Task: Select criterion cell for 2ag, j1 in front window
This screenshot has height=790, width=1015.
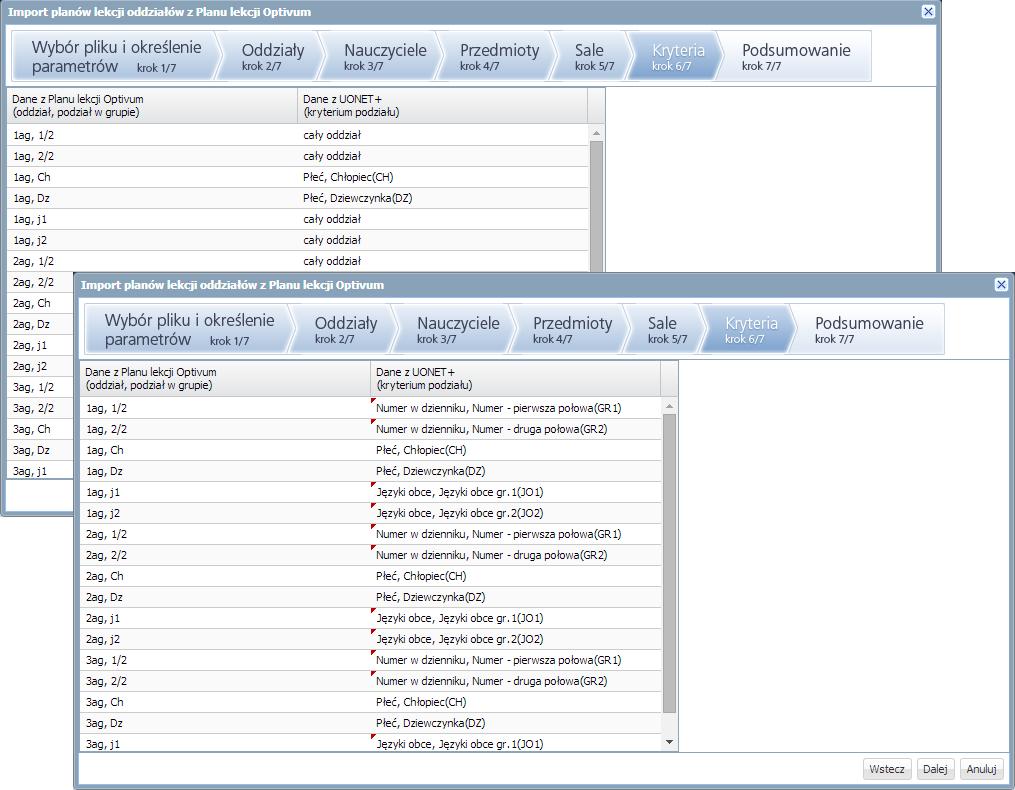Action: pos(515,618)
